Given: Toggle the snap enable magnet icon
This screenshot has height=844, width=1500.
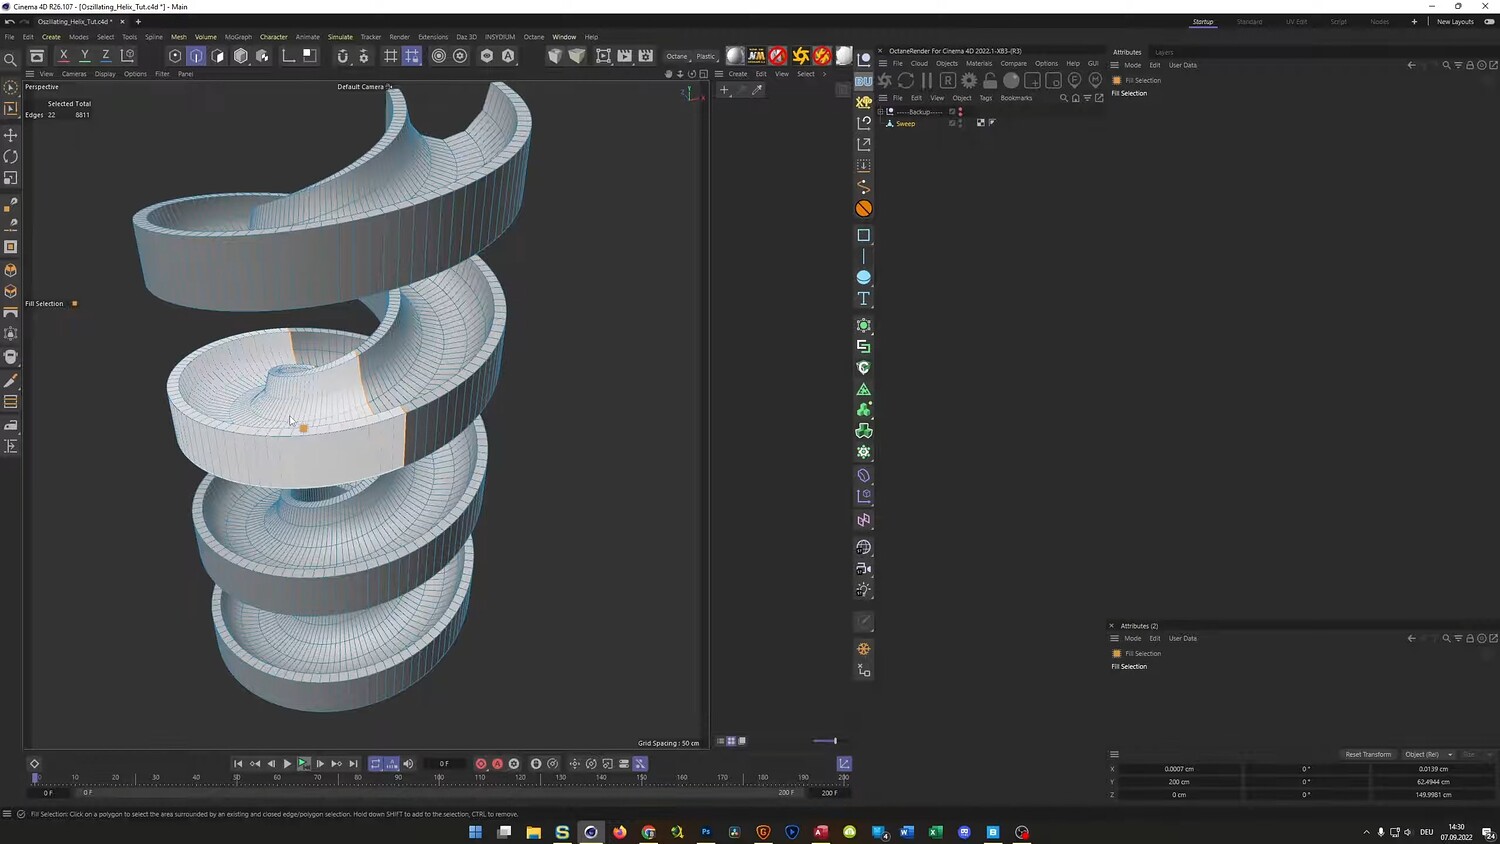Looking at the screenshot, I should (x=343, y=56).
